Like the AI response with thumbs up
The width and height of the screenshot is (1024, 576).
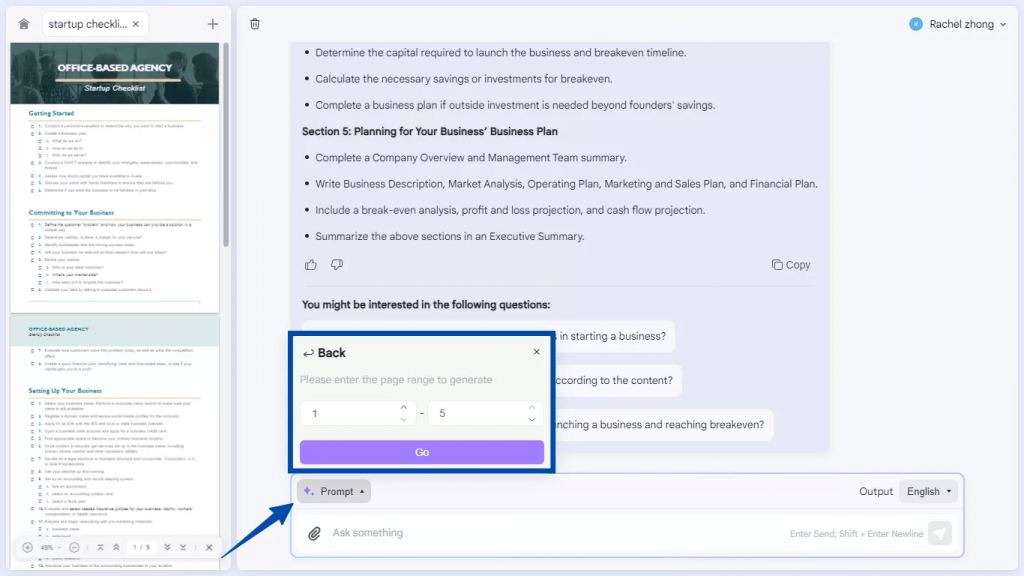[x=311, y=264]
